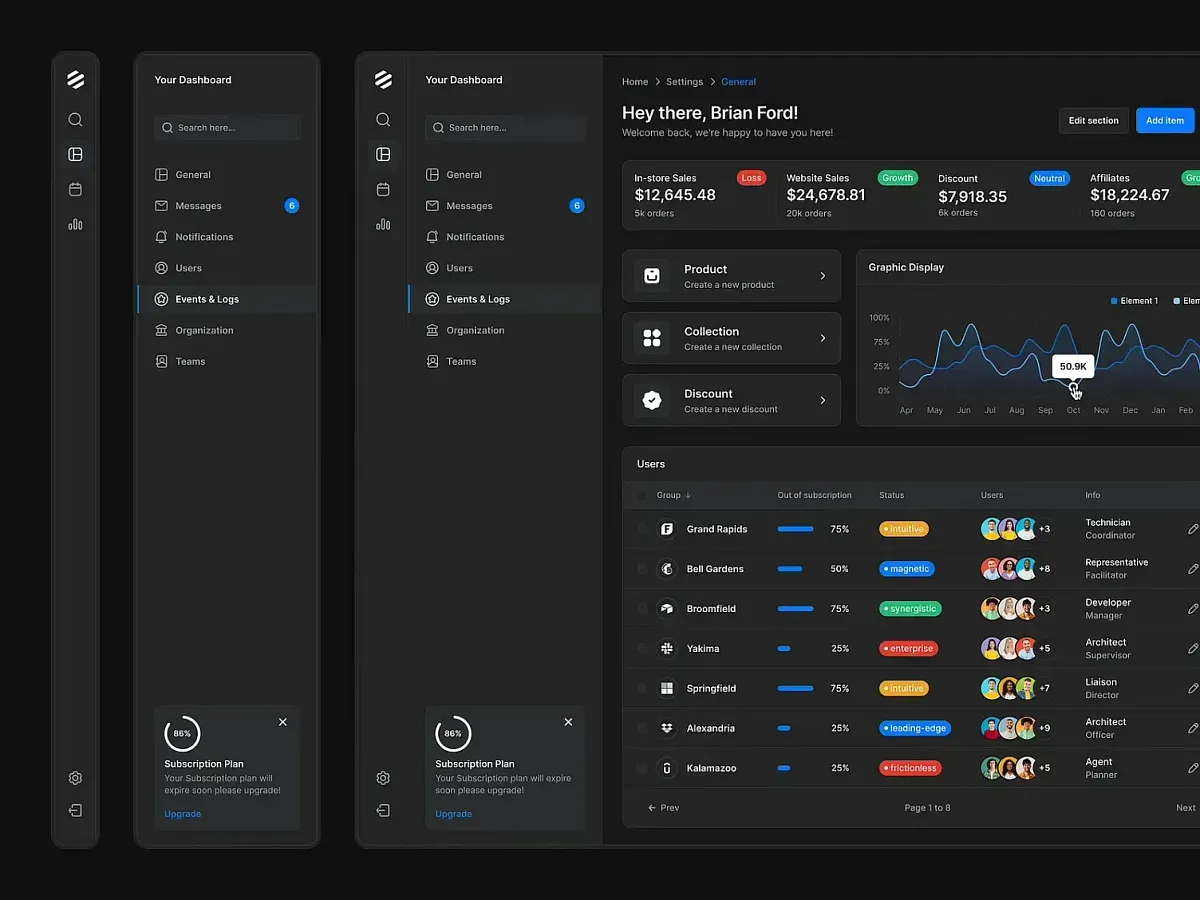Sort by the Group column arrow
The height and width of the screenshot is (900, 1200).
click(688, 496)
